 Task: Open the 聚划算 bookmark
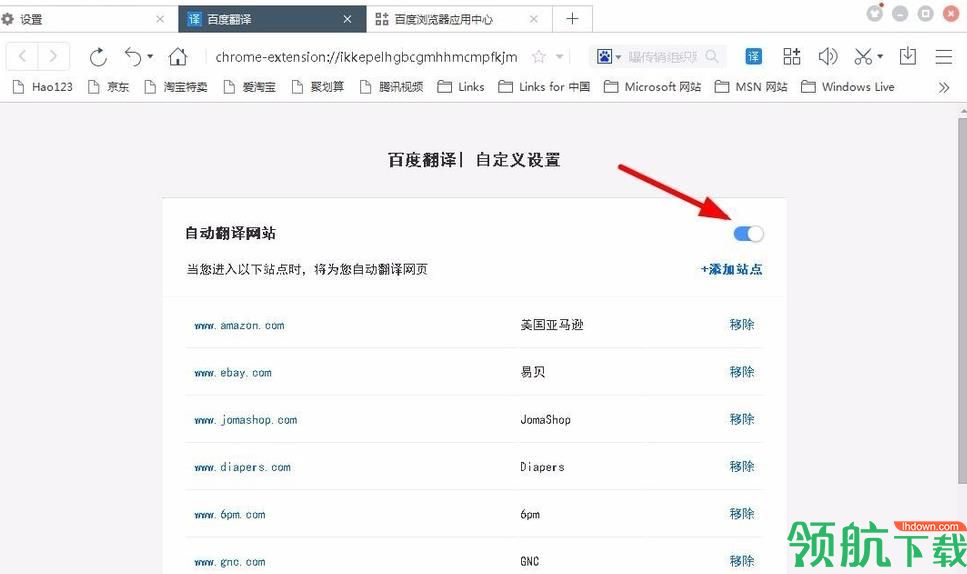318,87
